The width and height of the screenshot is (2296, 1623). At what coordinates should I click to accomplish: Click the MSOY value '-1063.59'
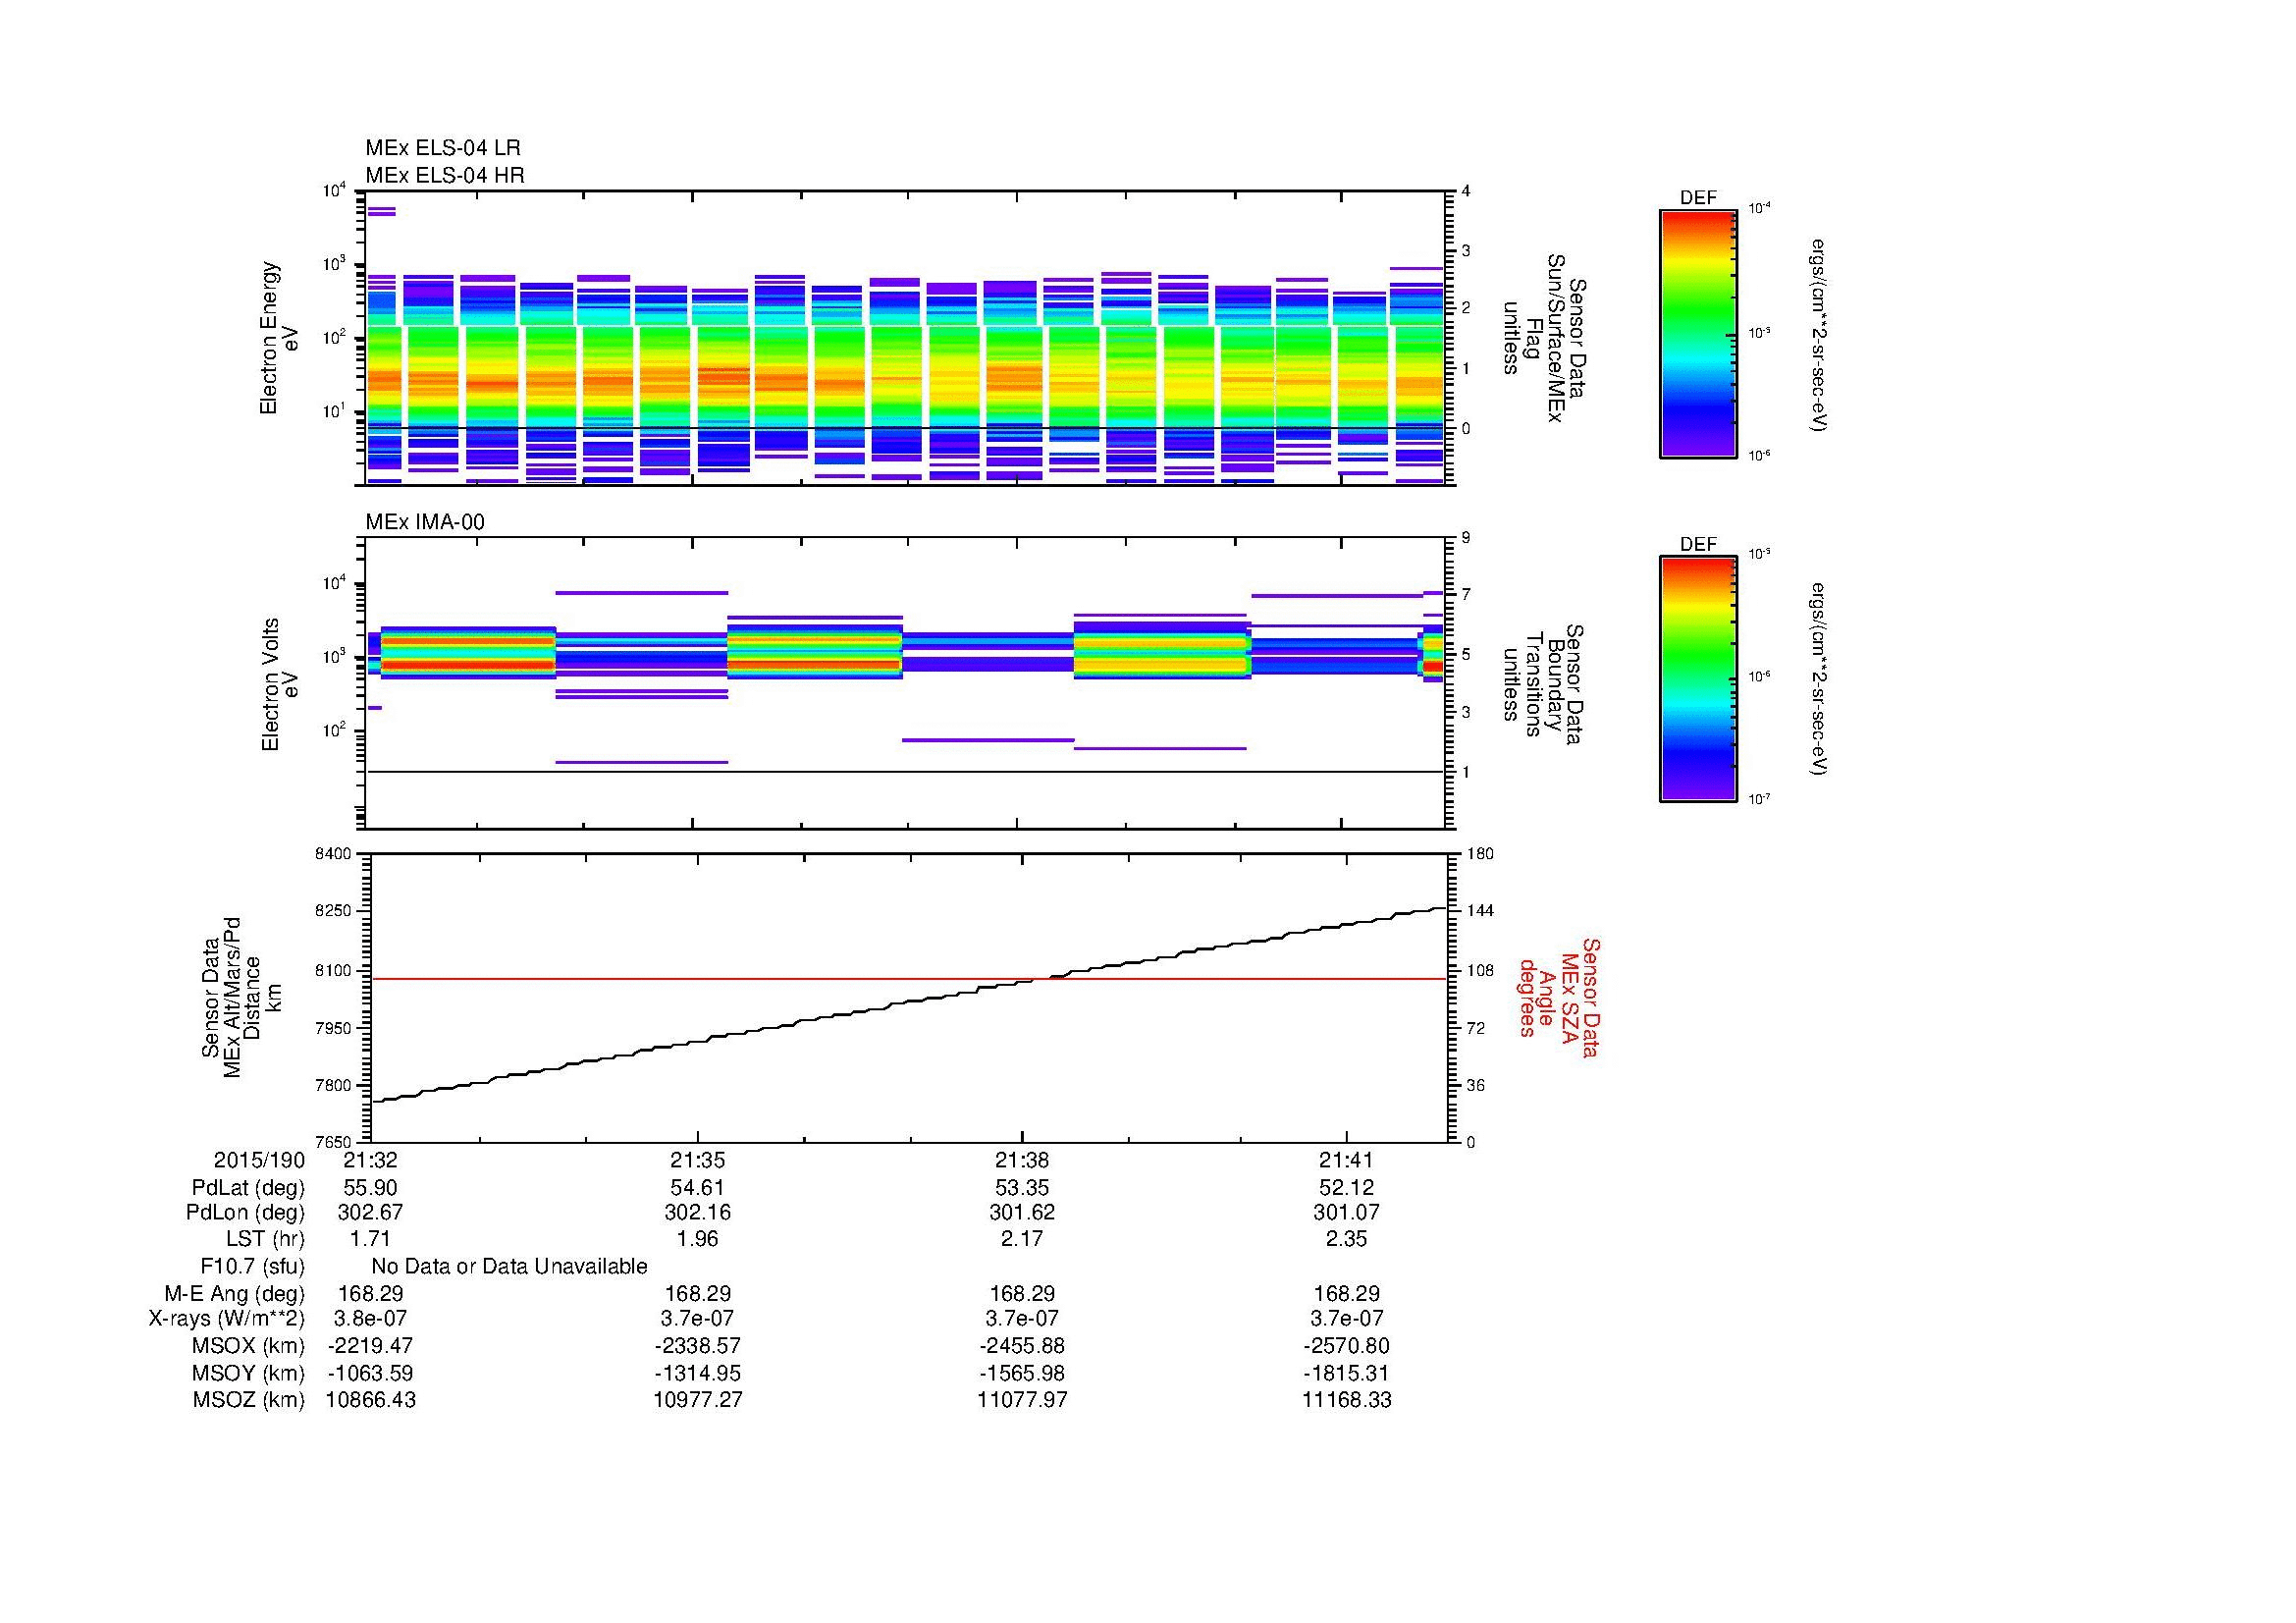click(x=371, y=1374)
